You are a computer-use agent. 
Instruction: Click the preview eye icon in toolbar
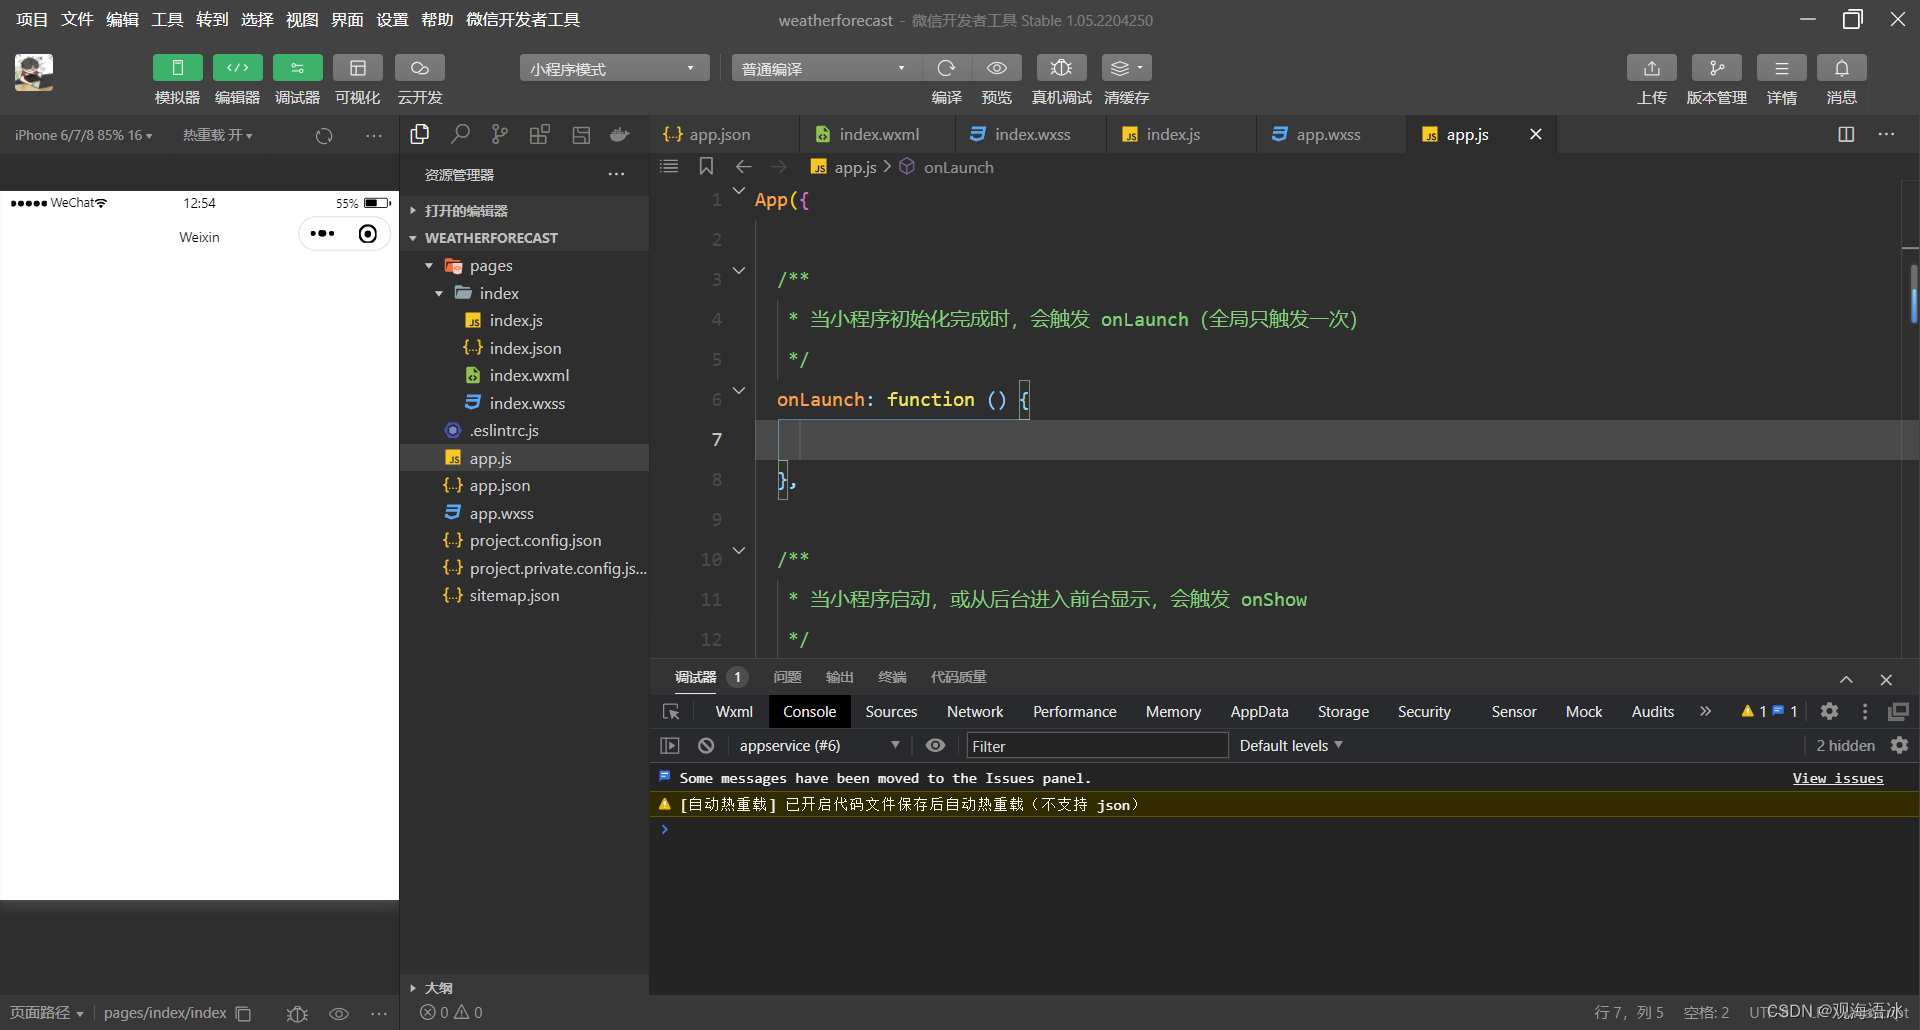pyautogui.click(x=997, y=68)
